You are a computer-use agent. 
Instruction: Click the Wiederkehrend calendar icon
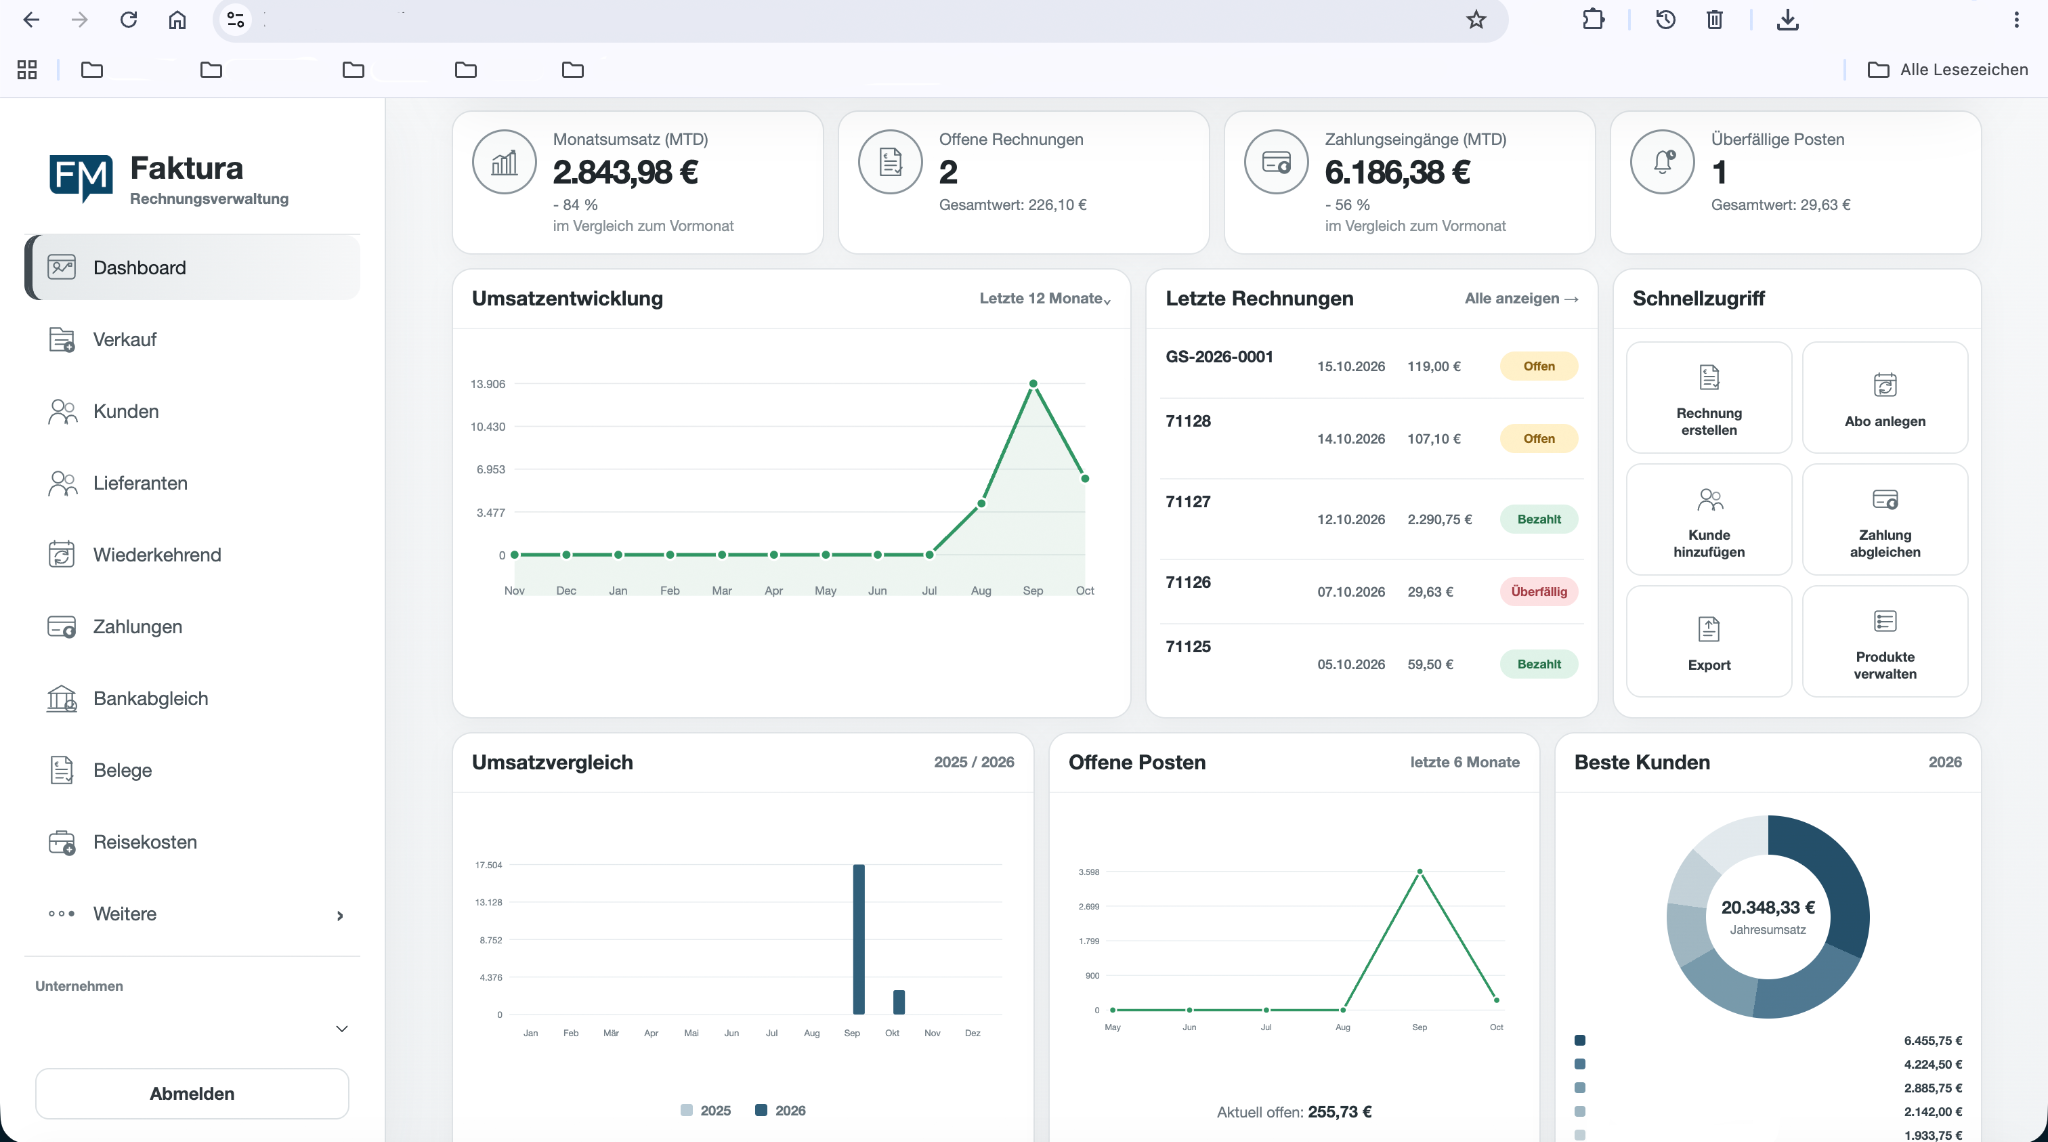(62, 554)
